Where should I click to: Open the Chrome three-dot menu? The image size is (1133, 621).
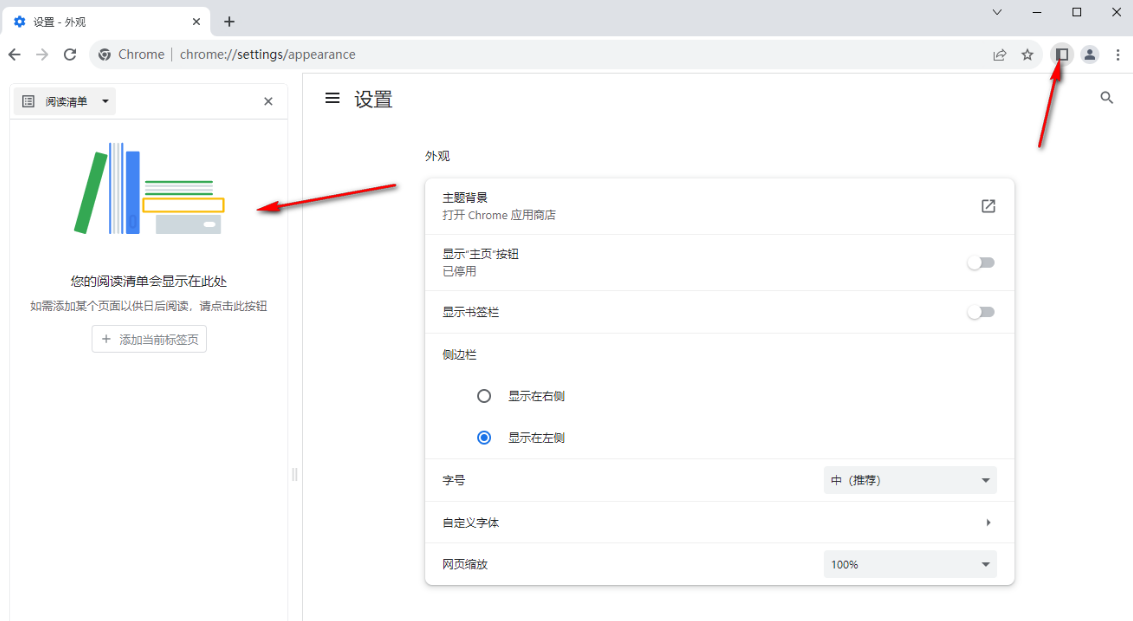pos(1118,54)
